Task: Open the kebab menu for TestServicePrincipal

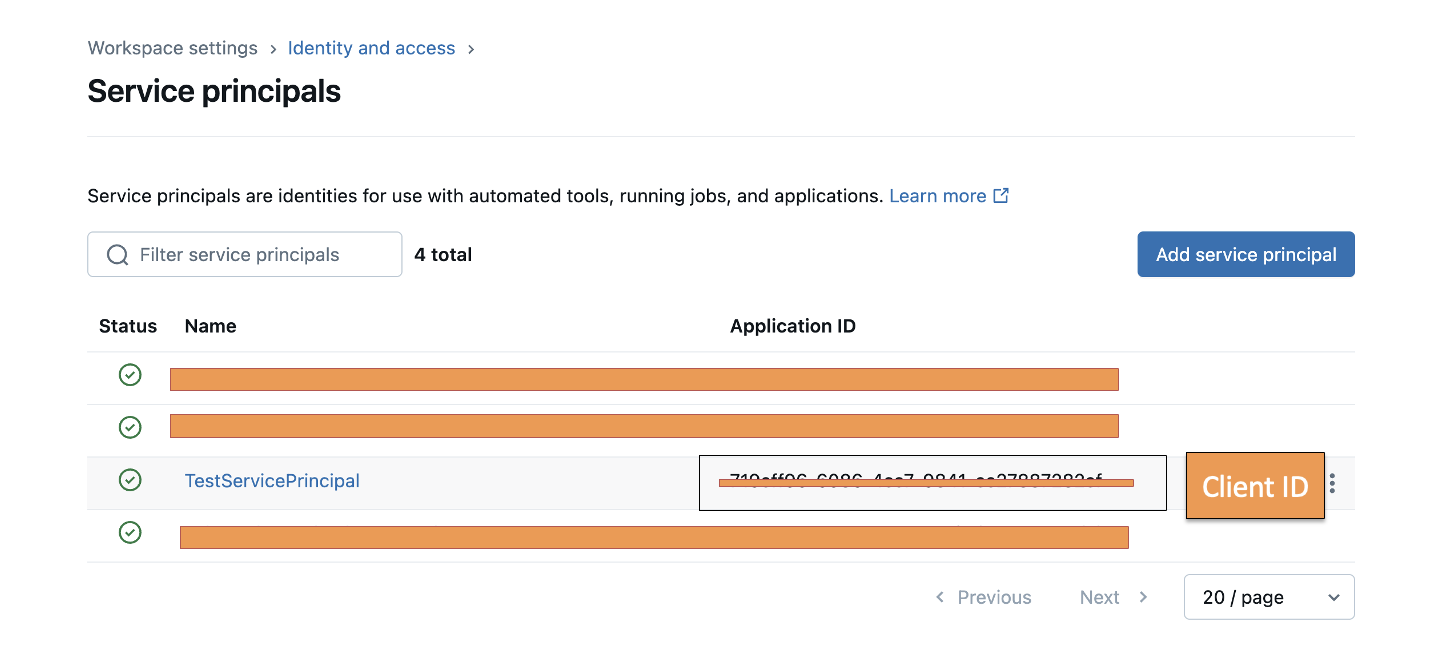Action: (1333, 484)
